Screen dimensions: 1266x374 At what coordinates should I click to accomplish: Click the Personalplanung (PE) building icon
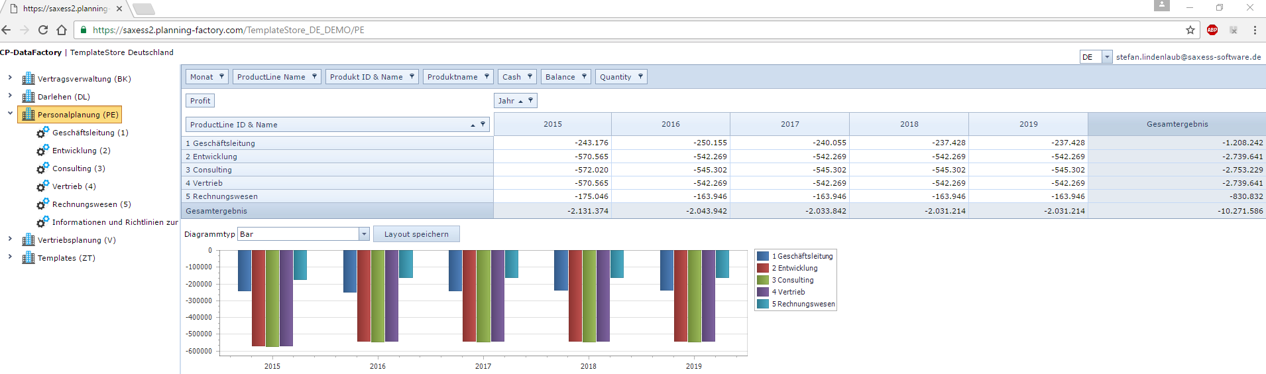(x=28, y=114)
